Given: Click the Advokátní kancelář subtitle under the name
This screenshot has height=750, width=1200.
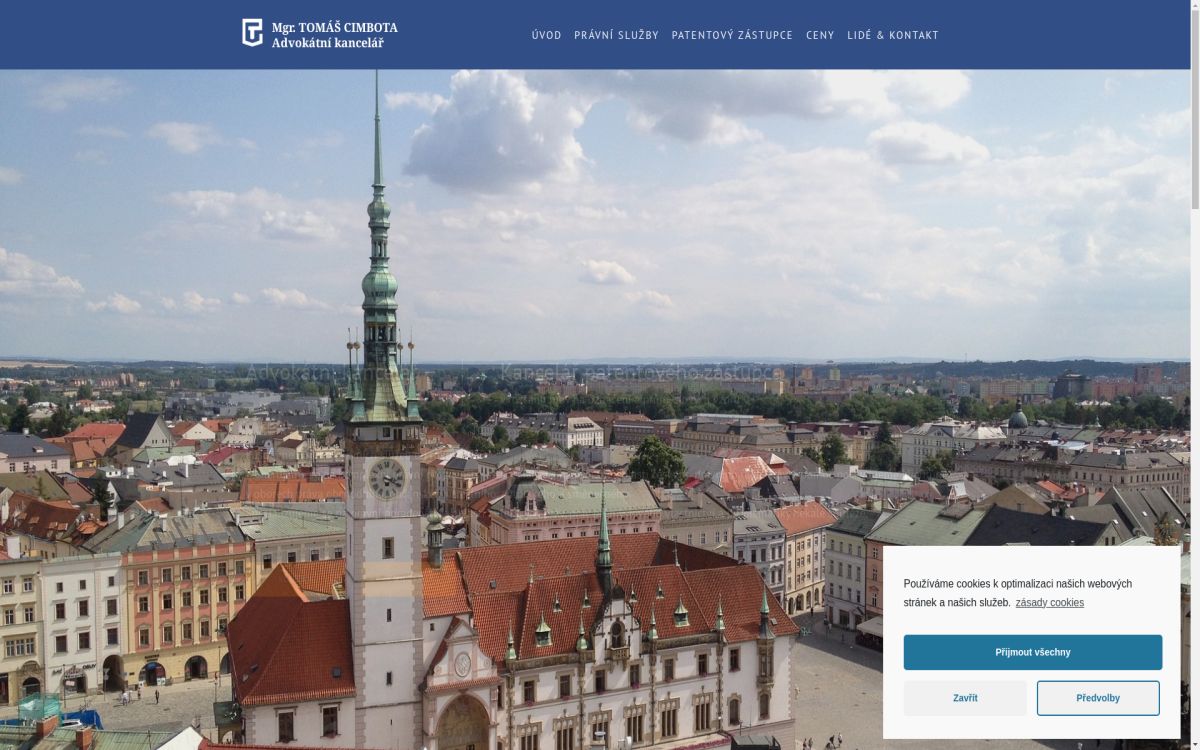Looking at the screenshot, I should pyautogui.click(x=327, y=43).
